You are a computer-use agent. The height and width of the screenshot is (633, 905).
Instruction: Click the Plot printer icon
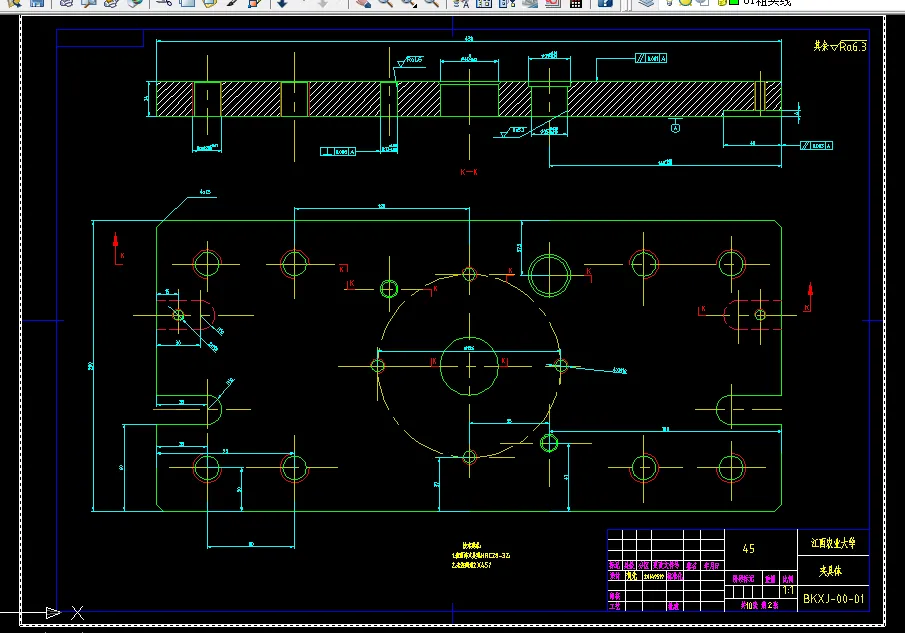[66, 3]
